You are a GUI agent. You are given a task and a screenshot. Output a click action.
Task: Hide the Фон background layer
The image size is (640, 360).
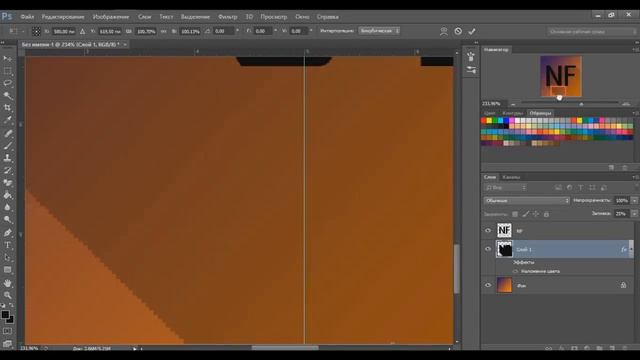pos(488,285)
